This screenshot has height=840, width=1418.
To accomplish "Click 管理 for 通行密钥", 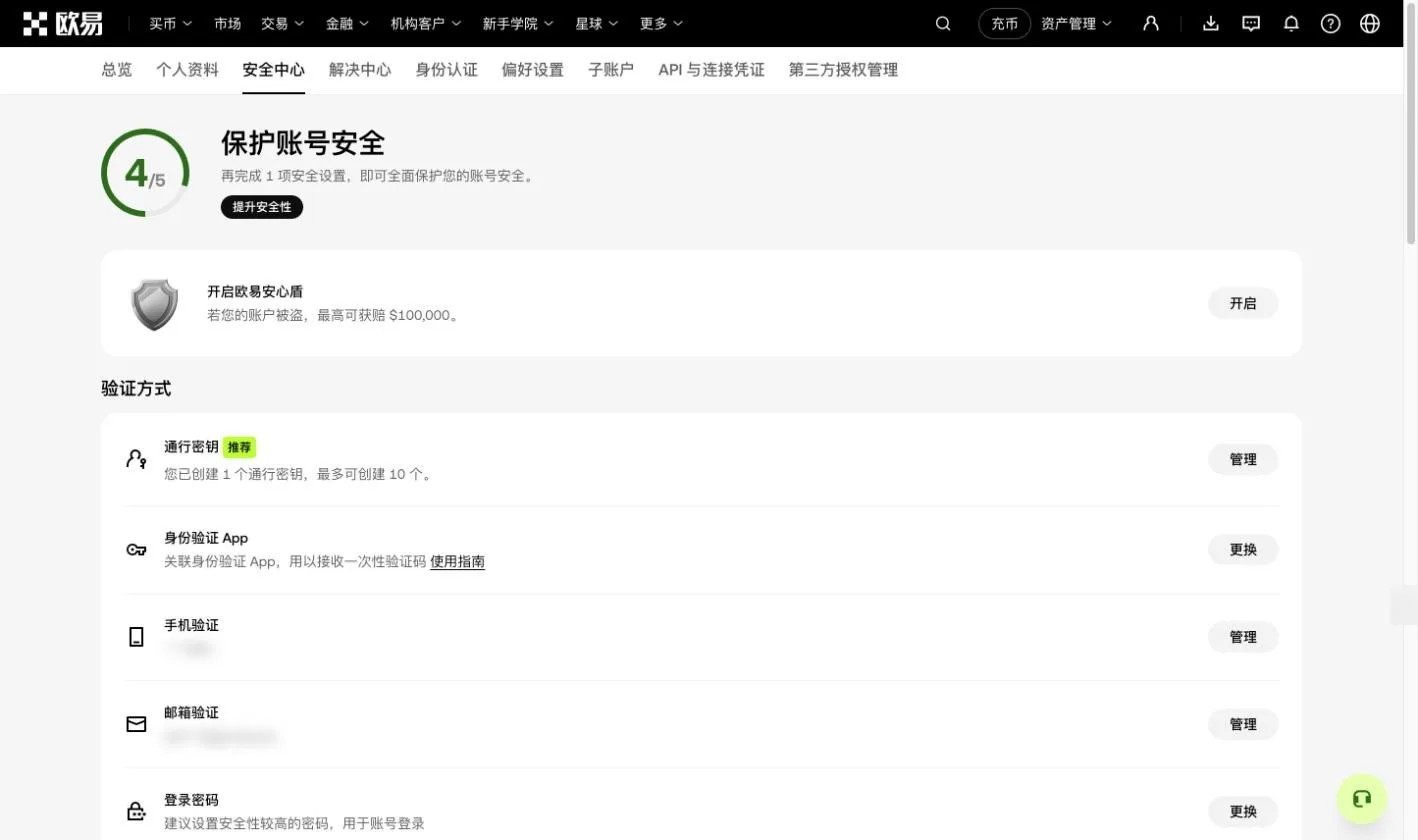I will tap(1243, 459).
